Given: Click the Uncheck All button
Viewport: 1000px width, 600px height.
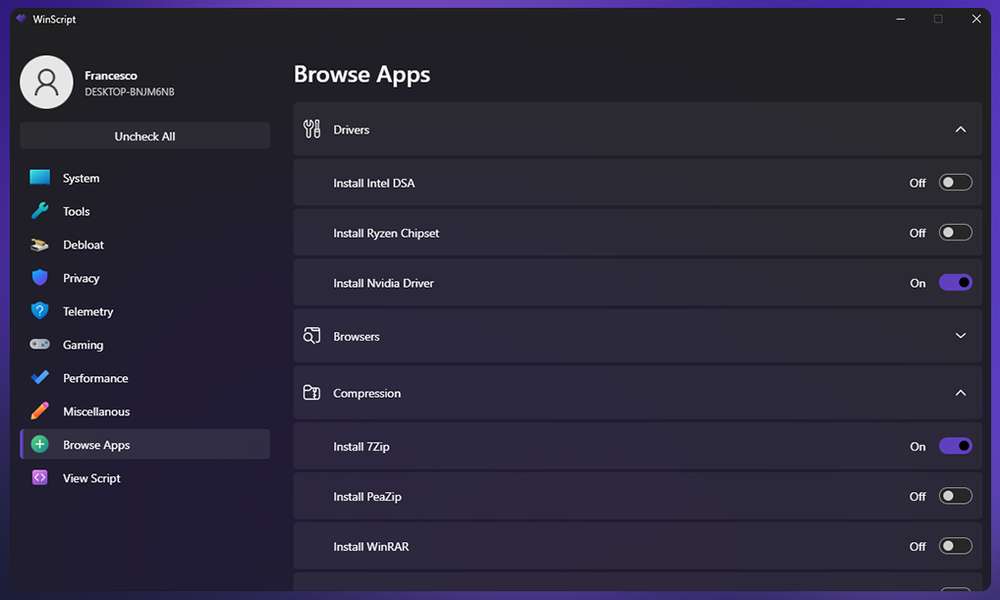Looking at the screenshot, I should [145, 136].
